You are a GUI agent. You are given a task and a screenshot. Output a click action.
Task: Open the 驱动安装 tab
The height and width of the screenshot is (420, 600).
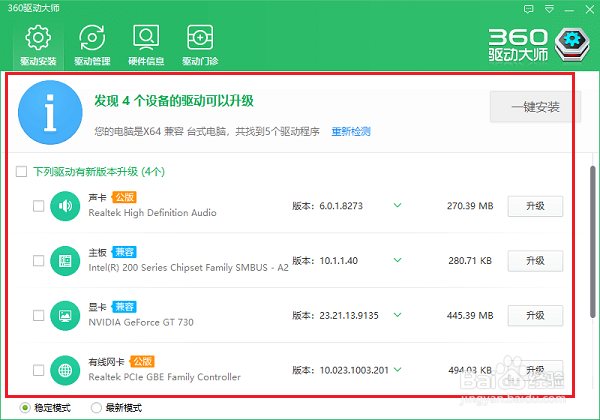pos(38,46)
